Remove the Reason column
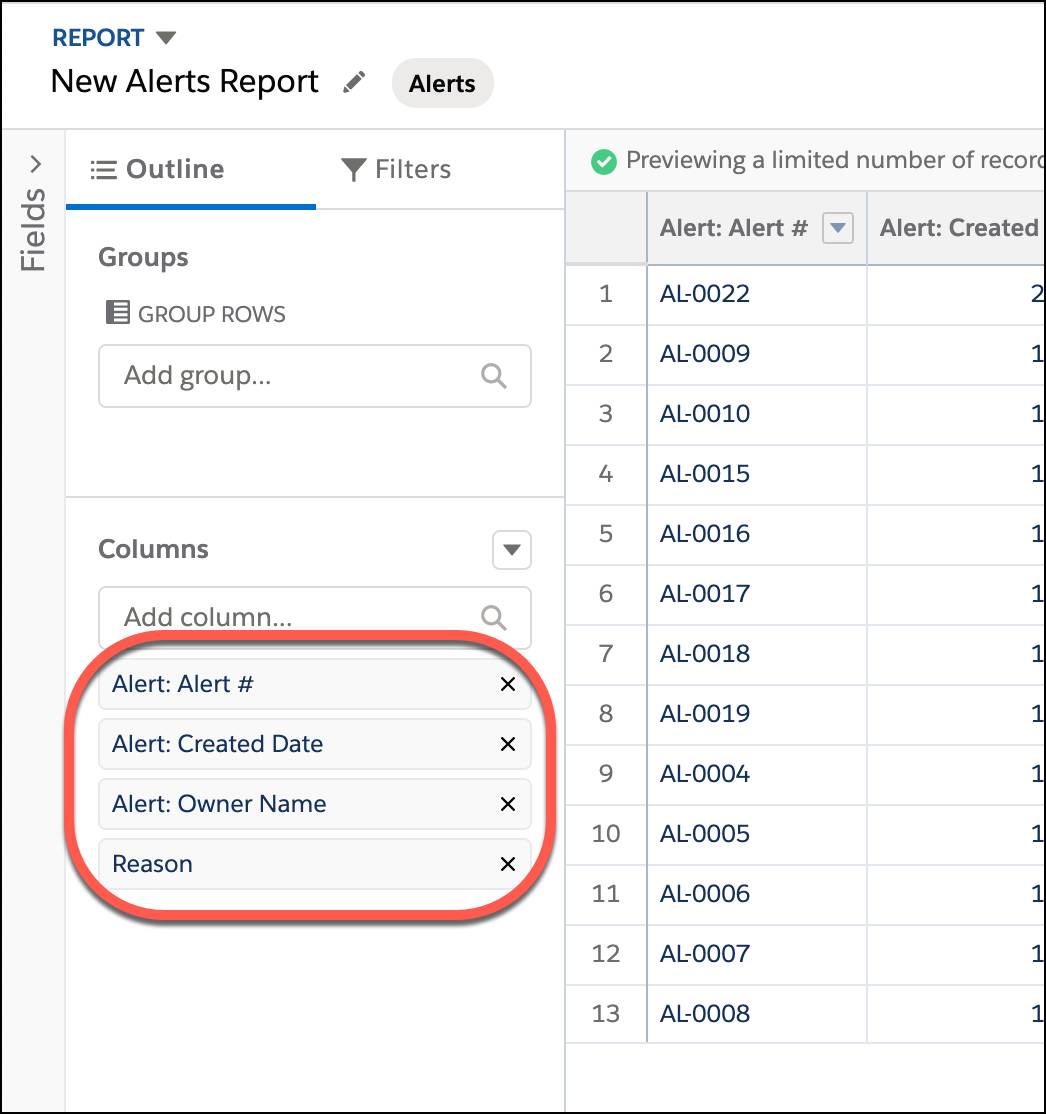1046x1114 pixels. (507, 864)
